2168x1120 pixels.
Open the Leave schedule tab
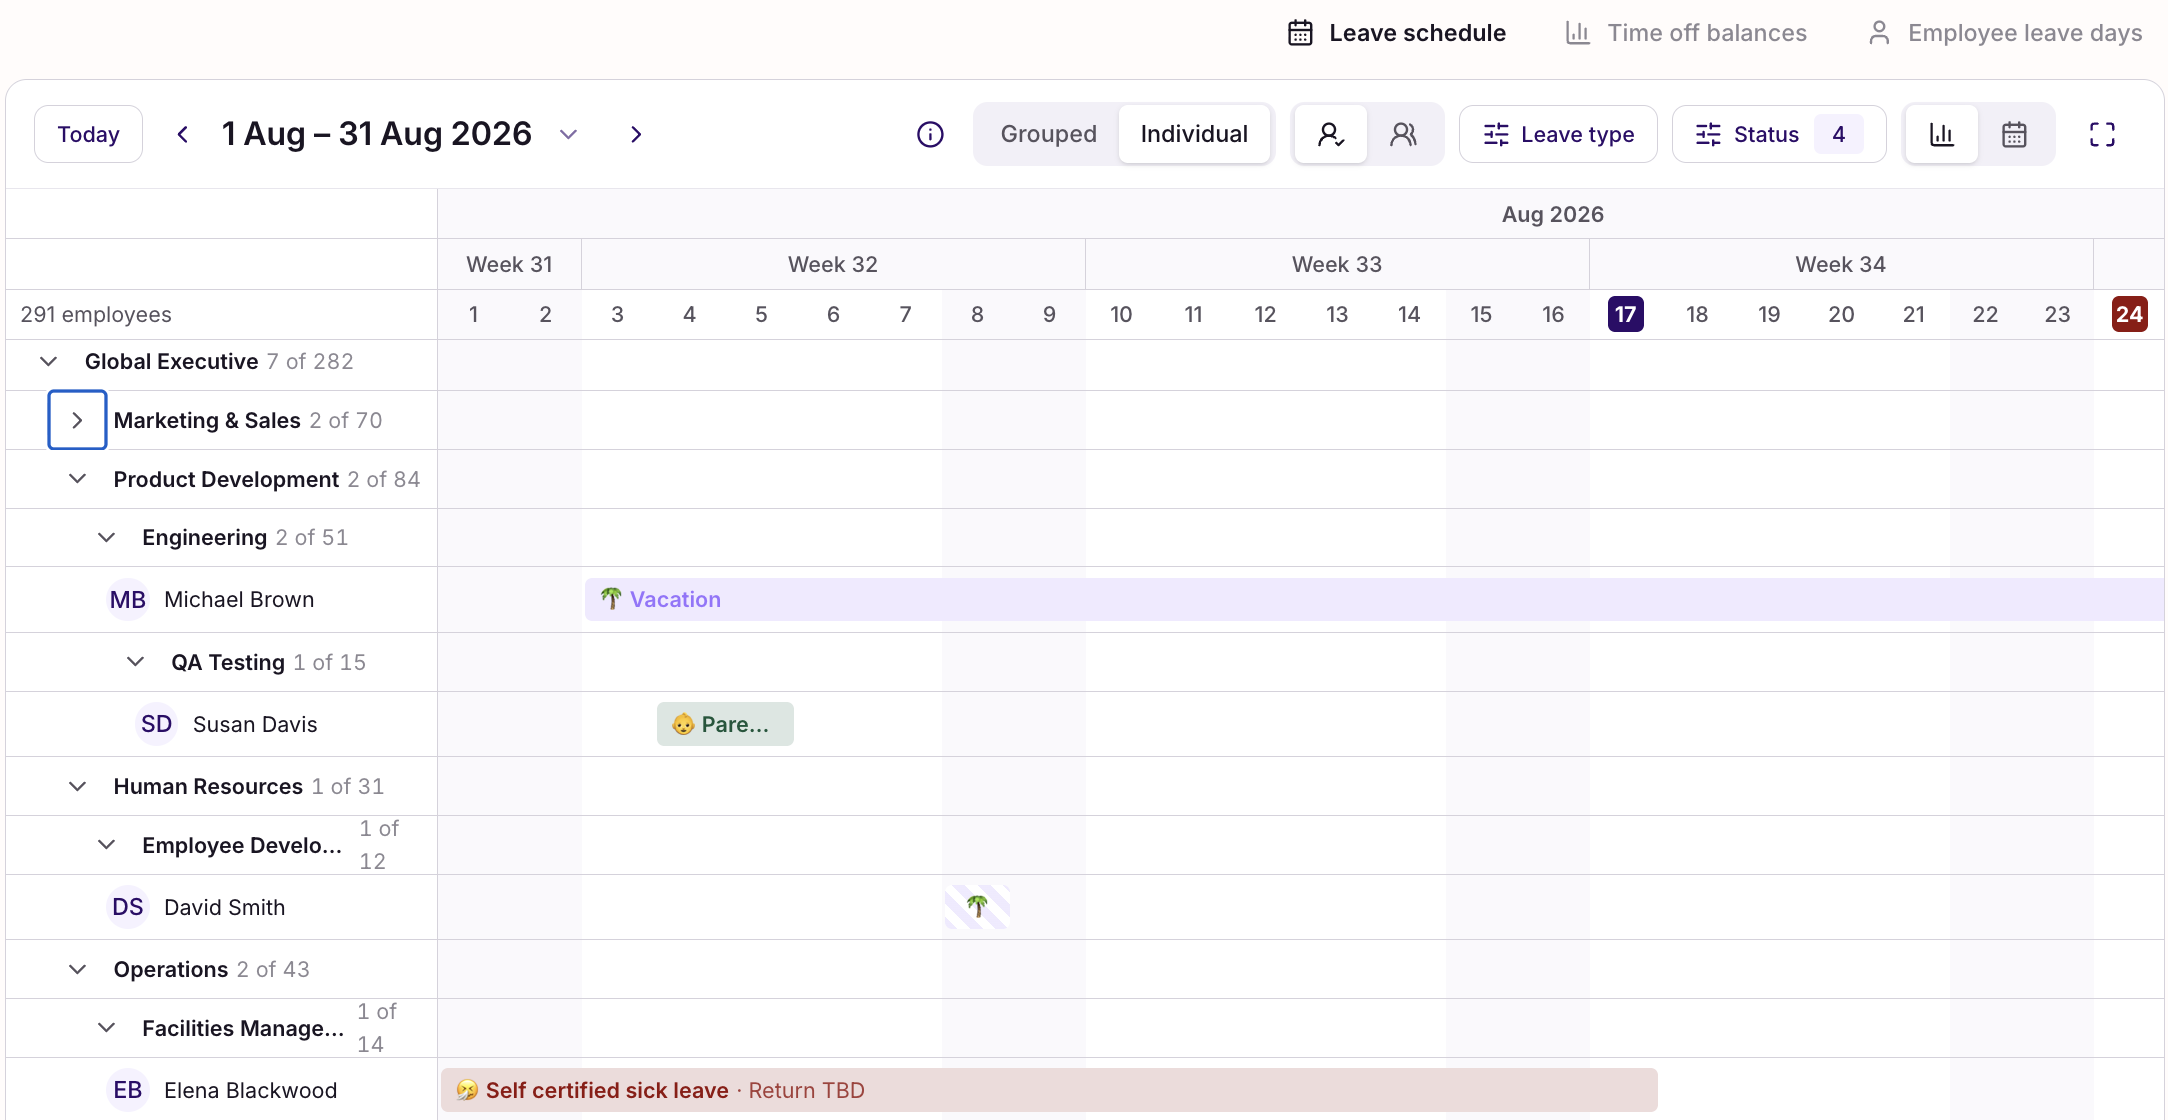tap(1396, 33)
